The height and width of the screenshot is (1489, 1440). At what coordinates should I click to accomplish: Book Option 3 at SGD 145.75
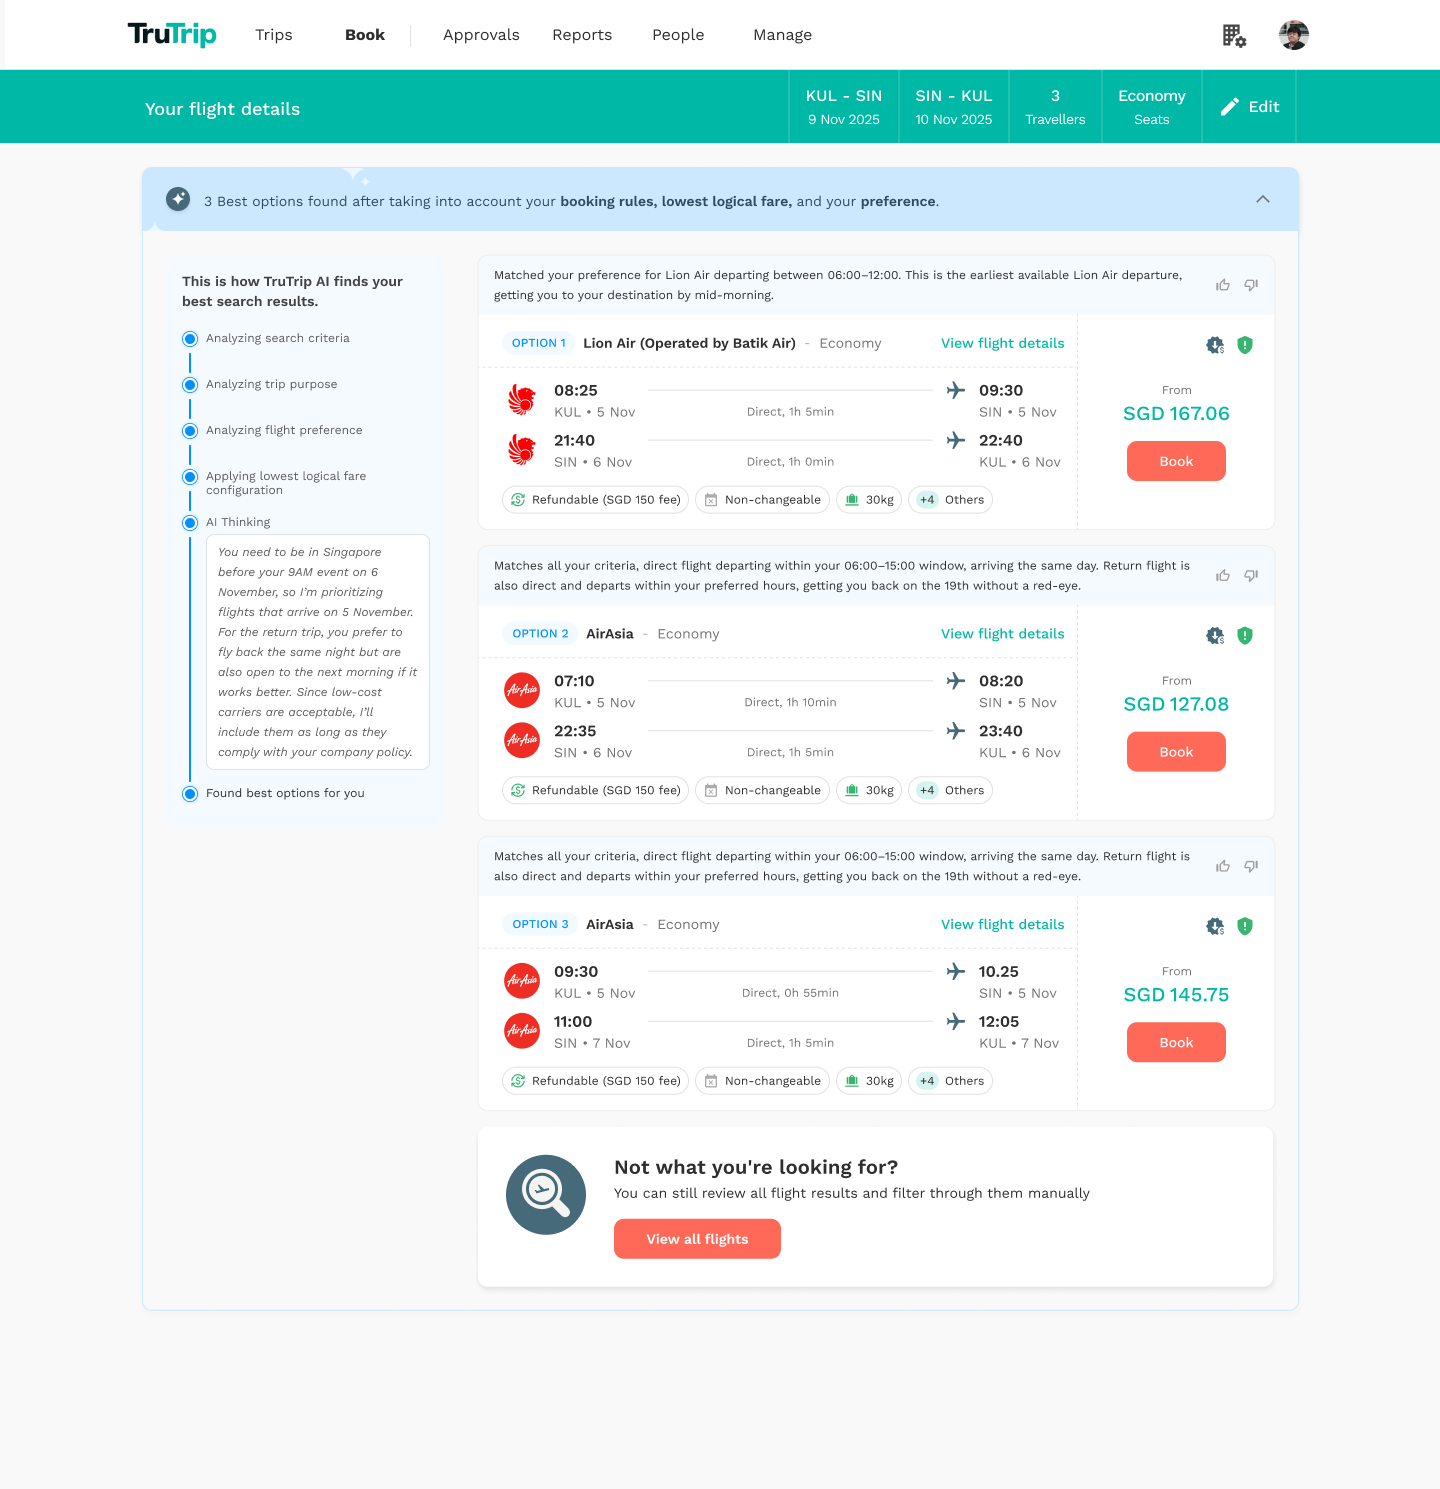1176,1042
